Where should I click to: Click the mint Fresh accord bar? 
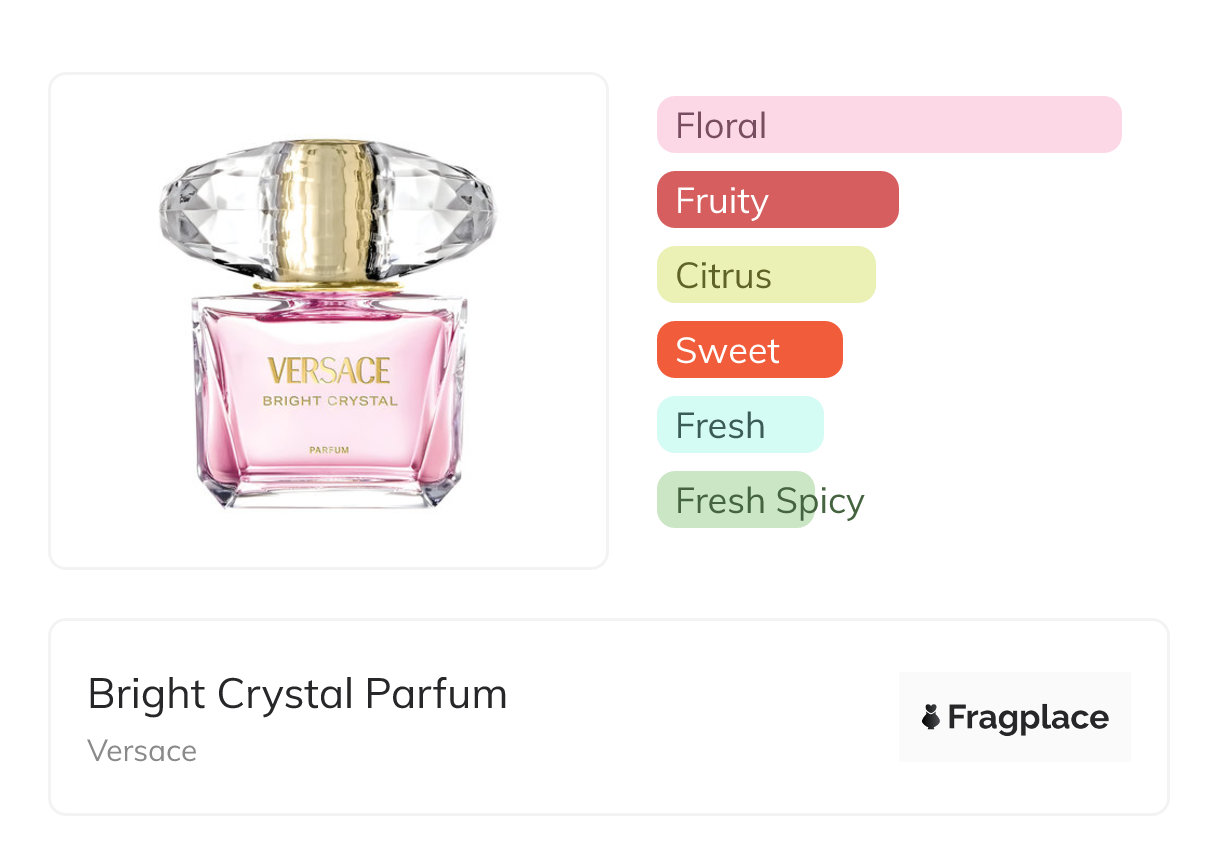740,425
